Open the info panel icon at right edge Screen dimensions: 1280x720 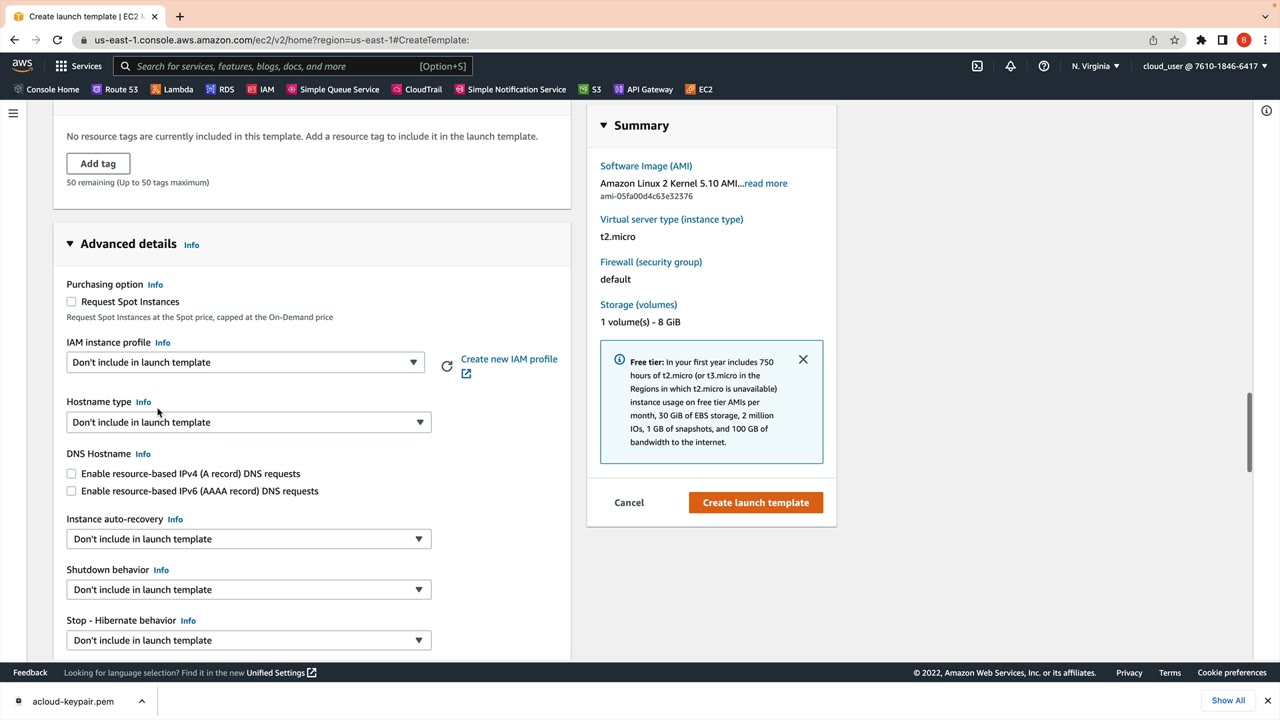point(1266,111)
